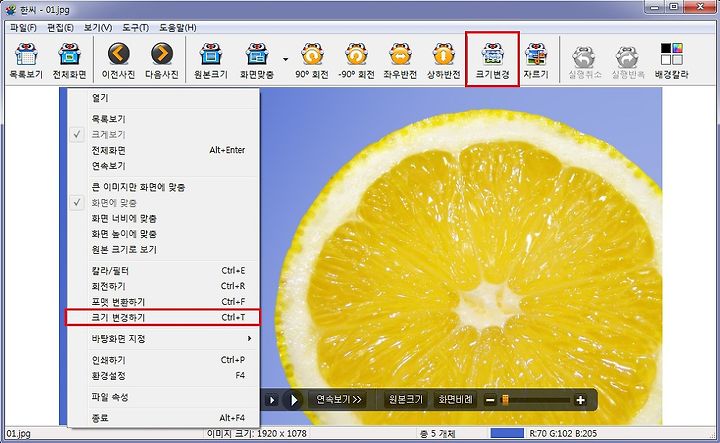Choose 열기 in the context menu
The height and width of the screenshot is (443, 720).
[163, 98]
